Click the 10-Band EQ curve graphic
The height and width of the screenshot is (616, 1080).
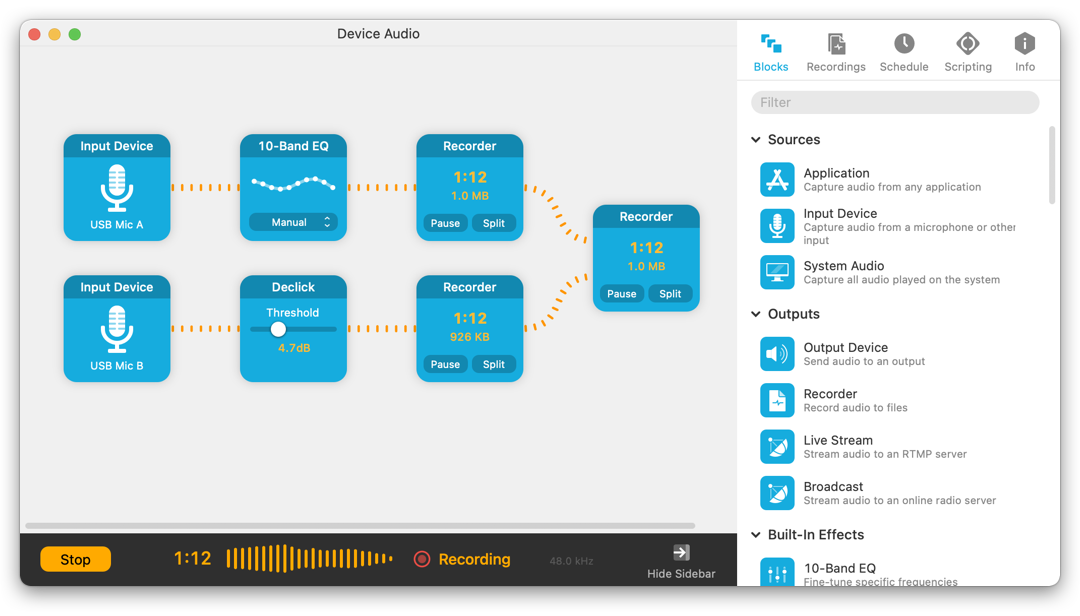[x=293, y=183]
